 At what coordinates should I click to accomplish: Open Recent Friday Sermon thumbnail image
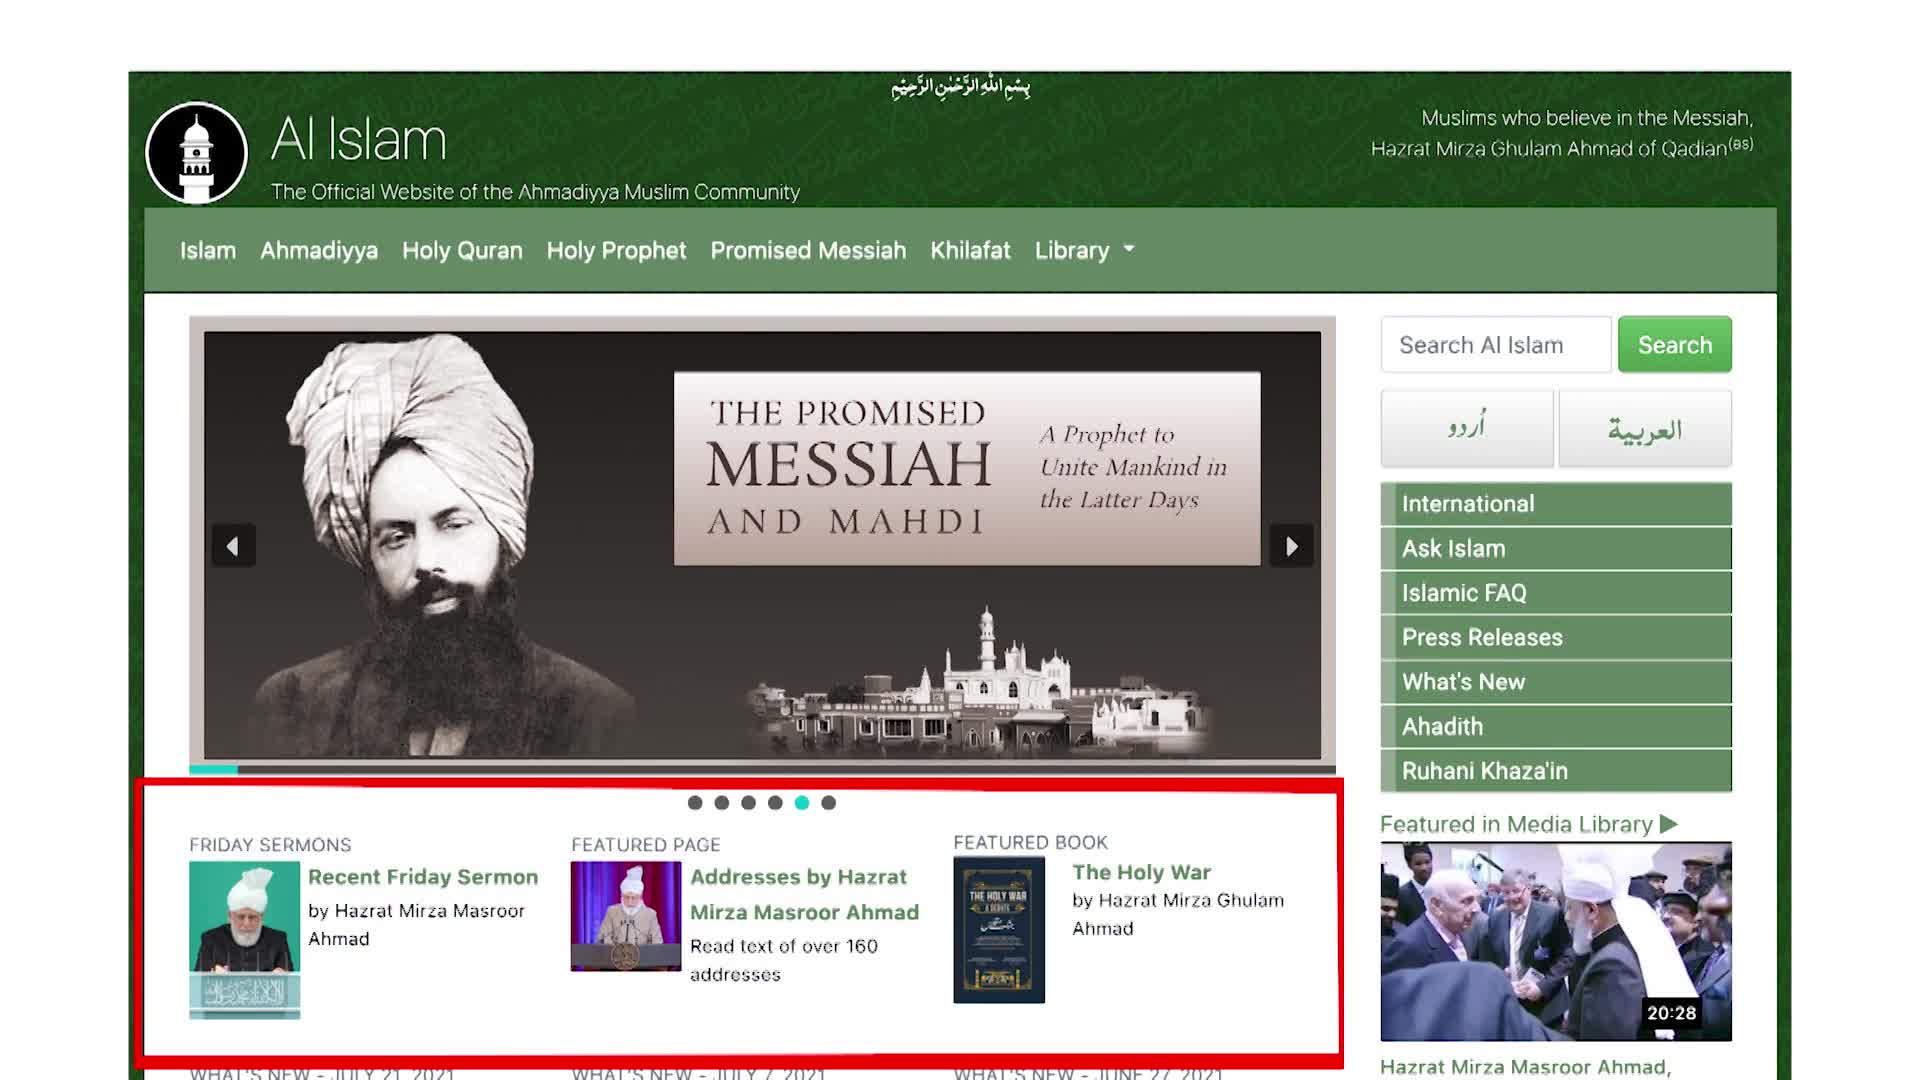pos(244,939)
